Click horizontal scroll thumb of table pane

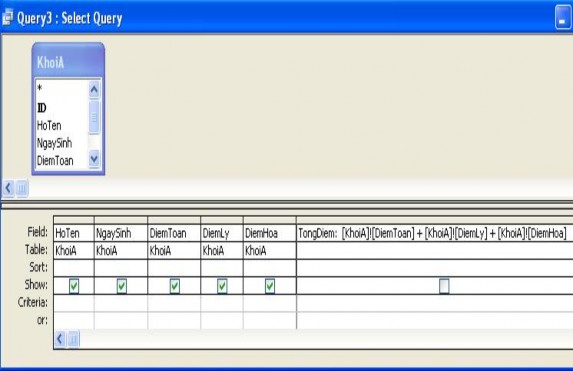coord(22,188)
